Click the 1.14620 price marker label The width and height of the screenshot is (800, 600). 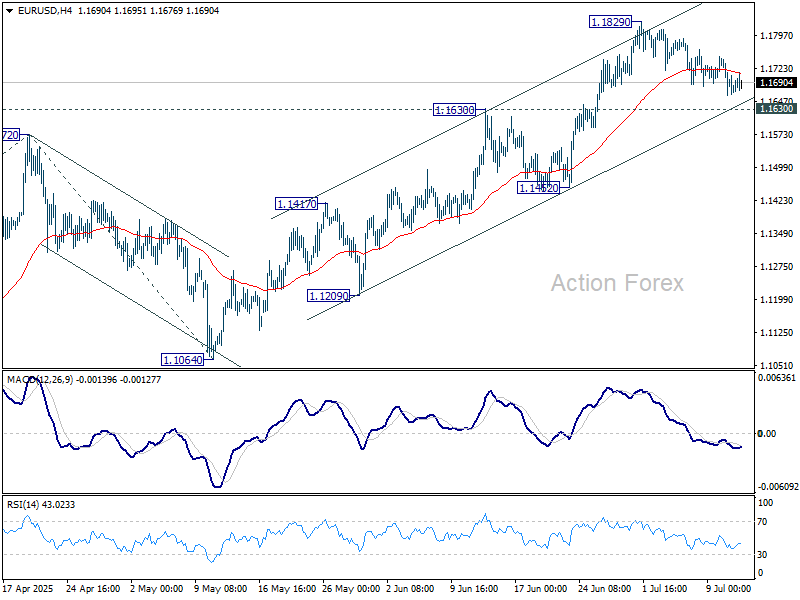[538, 187]
